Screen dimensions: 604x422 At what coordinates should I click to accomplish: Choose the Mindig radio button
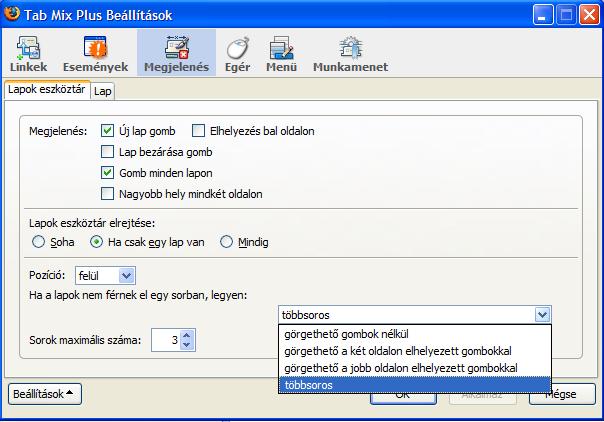point(226,242)
